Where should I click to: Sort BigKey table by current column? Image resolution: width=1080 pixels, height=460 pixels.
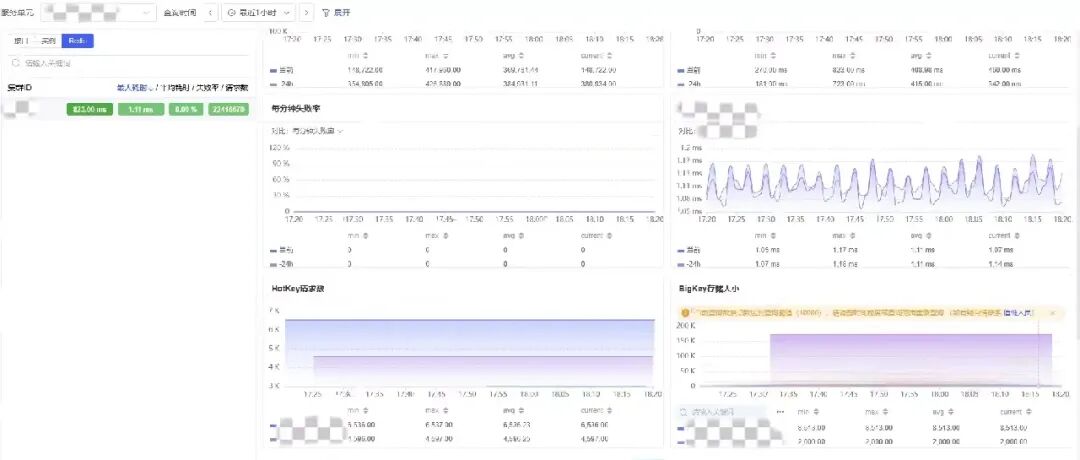1029,412
